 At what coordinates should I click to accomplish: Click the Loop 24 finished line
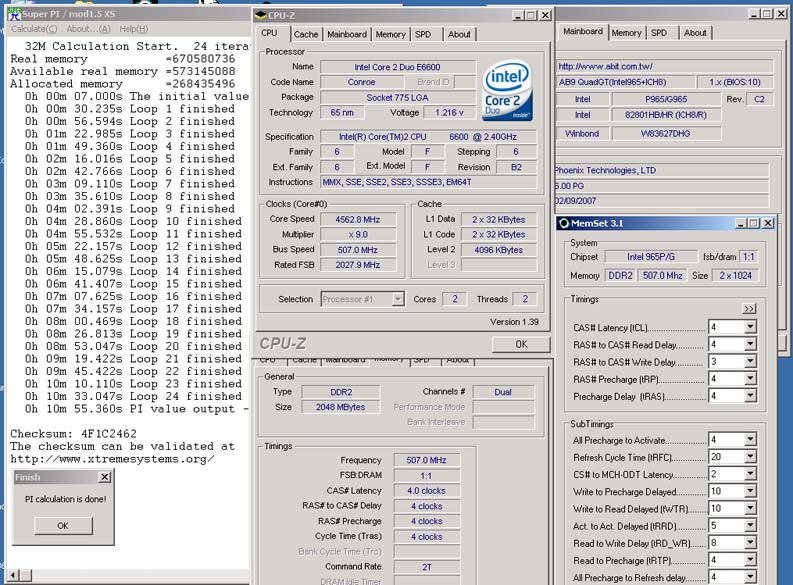(134, 396)
